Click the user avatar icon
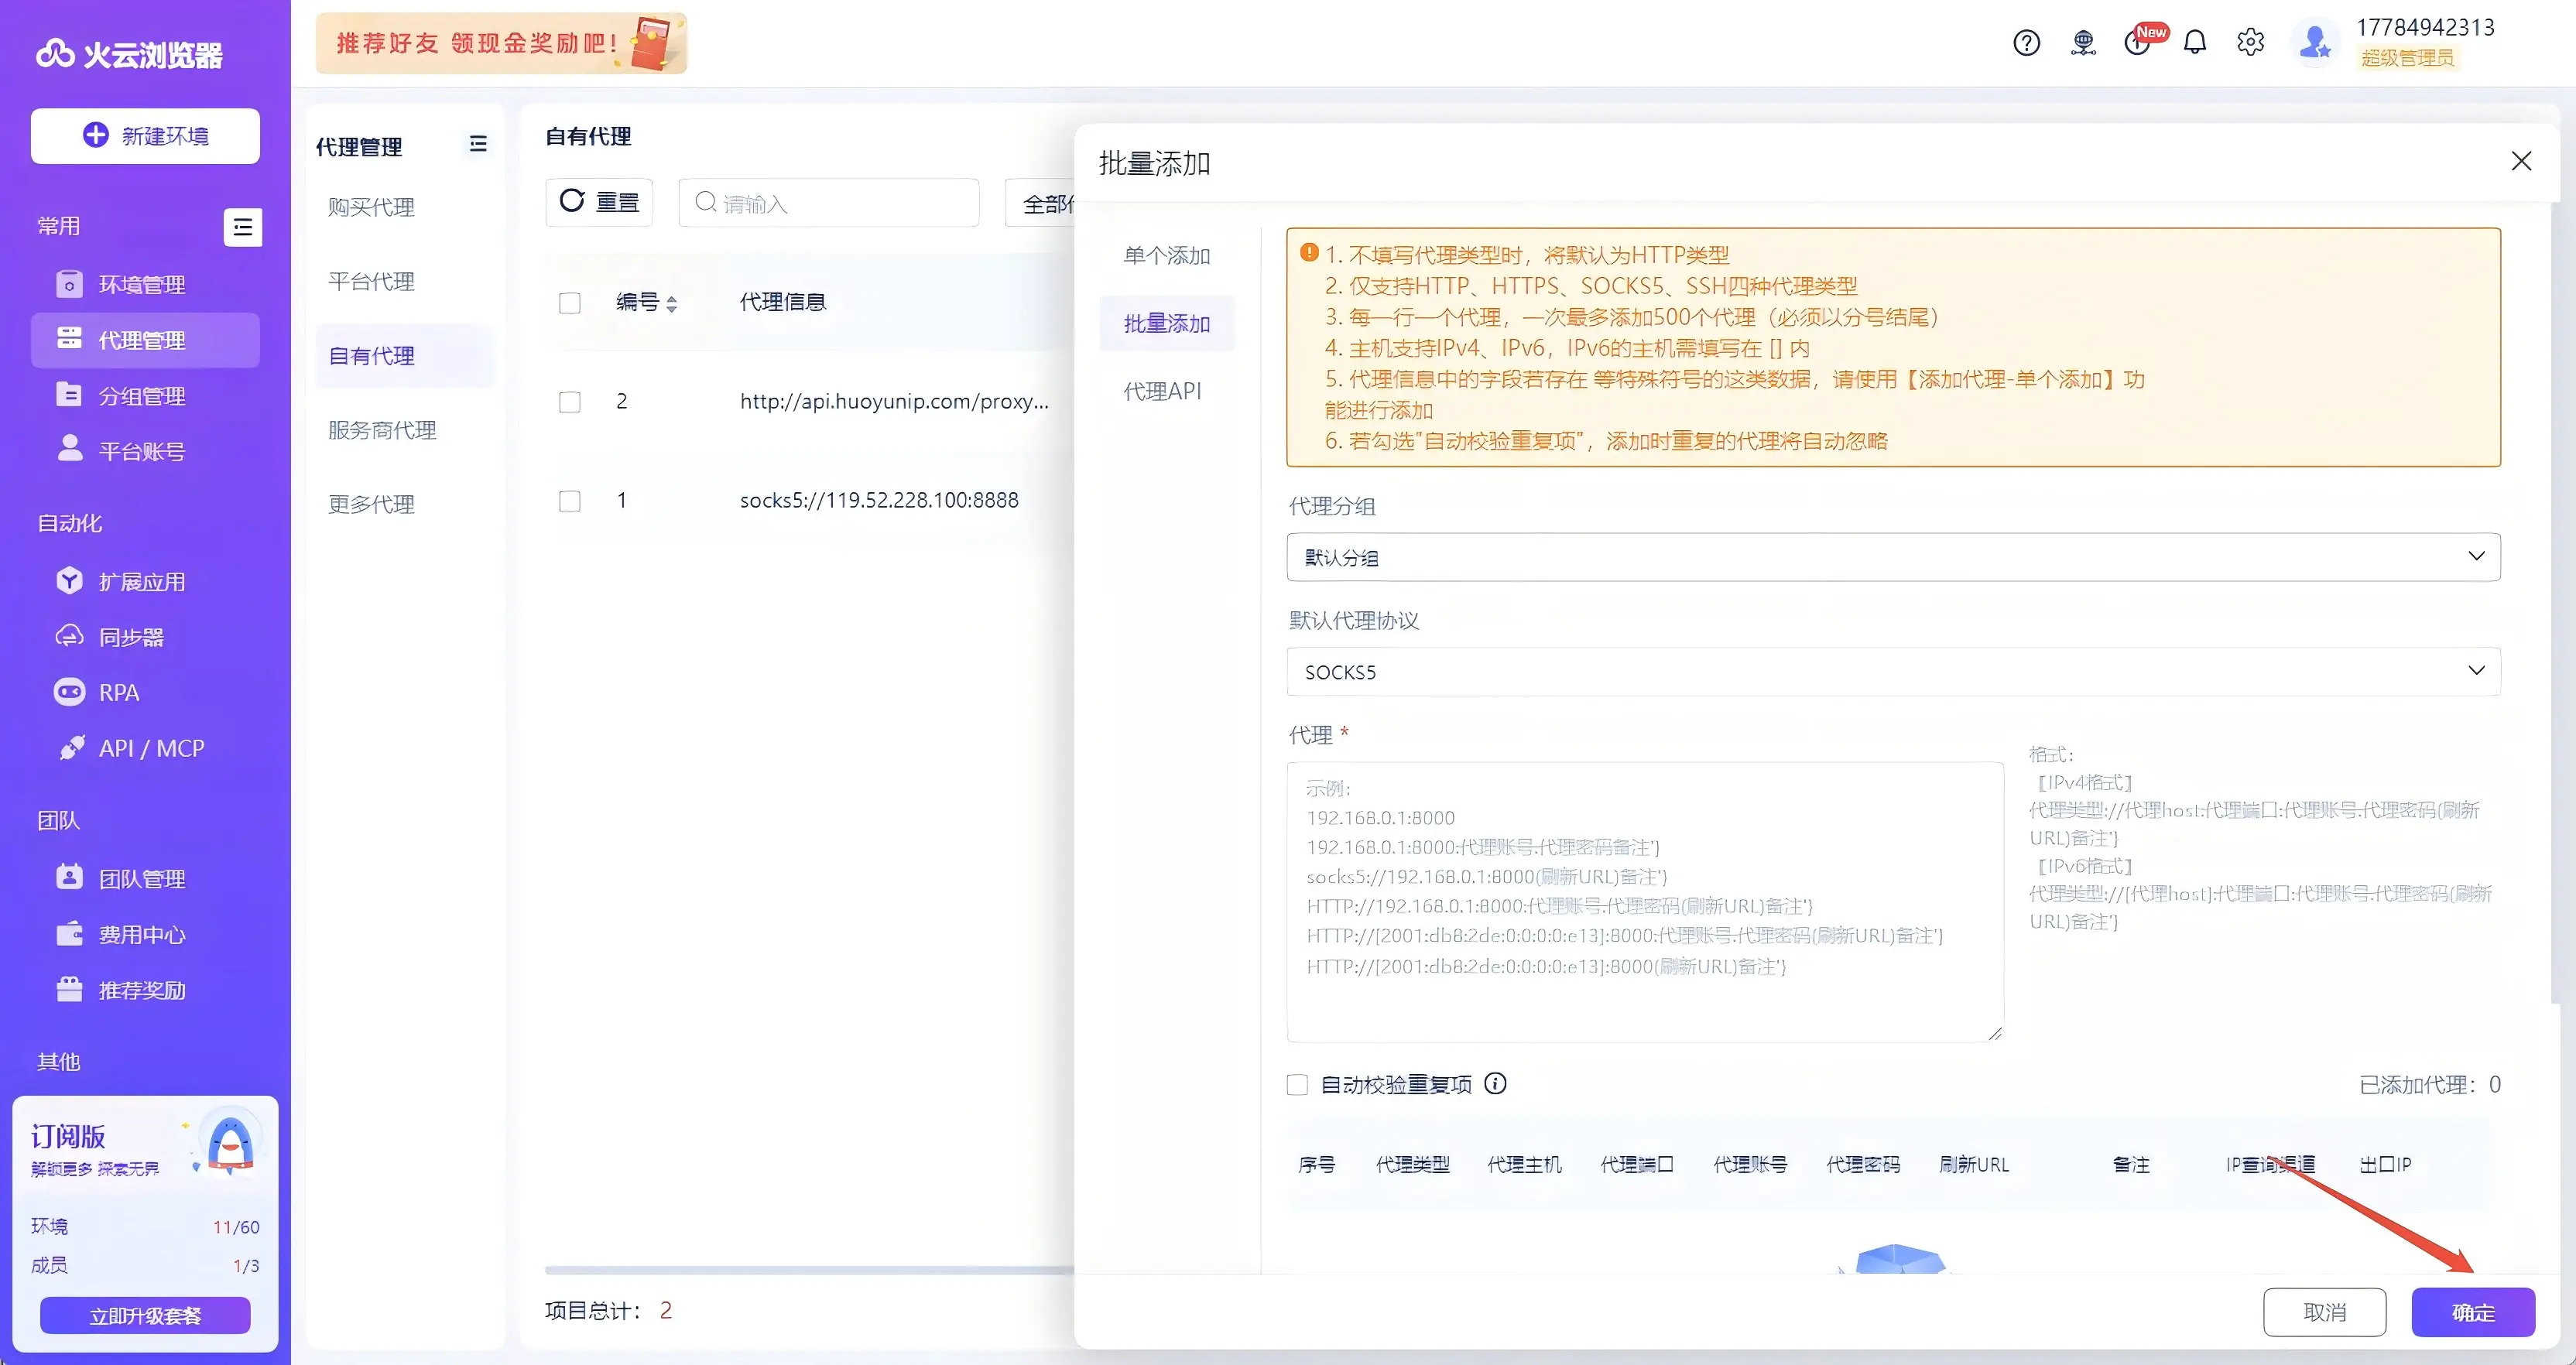 (x=2314, y=43)
